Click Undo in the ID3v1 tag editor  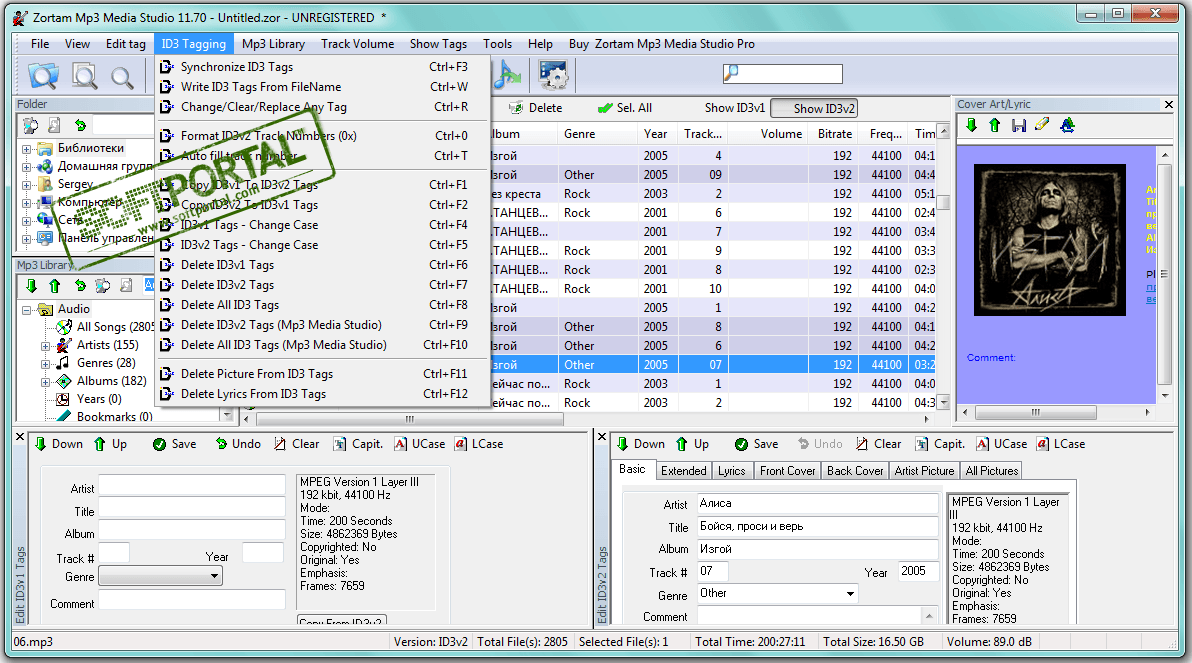coord(238,444)
